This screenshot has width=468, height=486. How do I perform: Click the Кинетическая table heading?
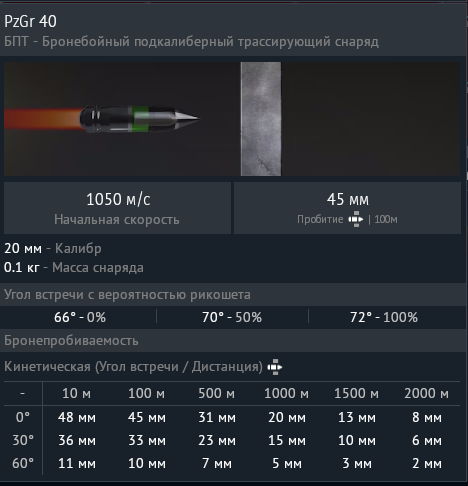[133, 367]
